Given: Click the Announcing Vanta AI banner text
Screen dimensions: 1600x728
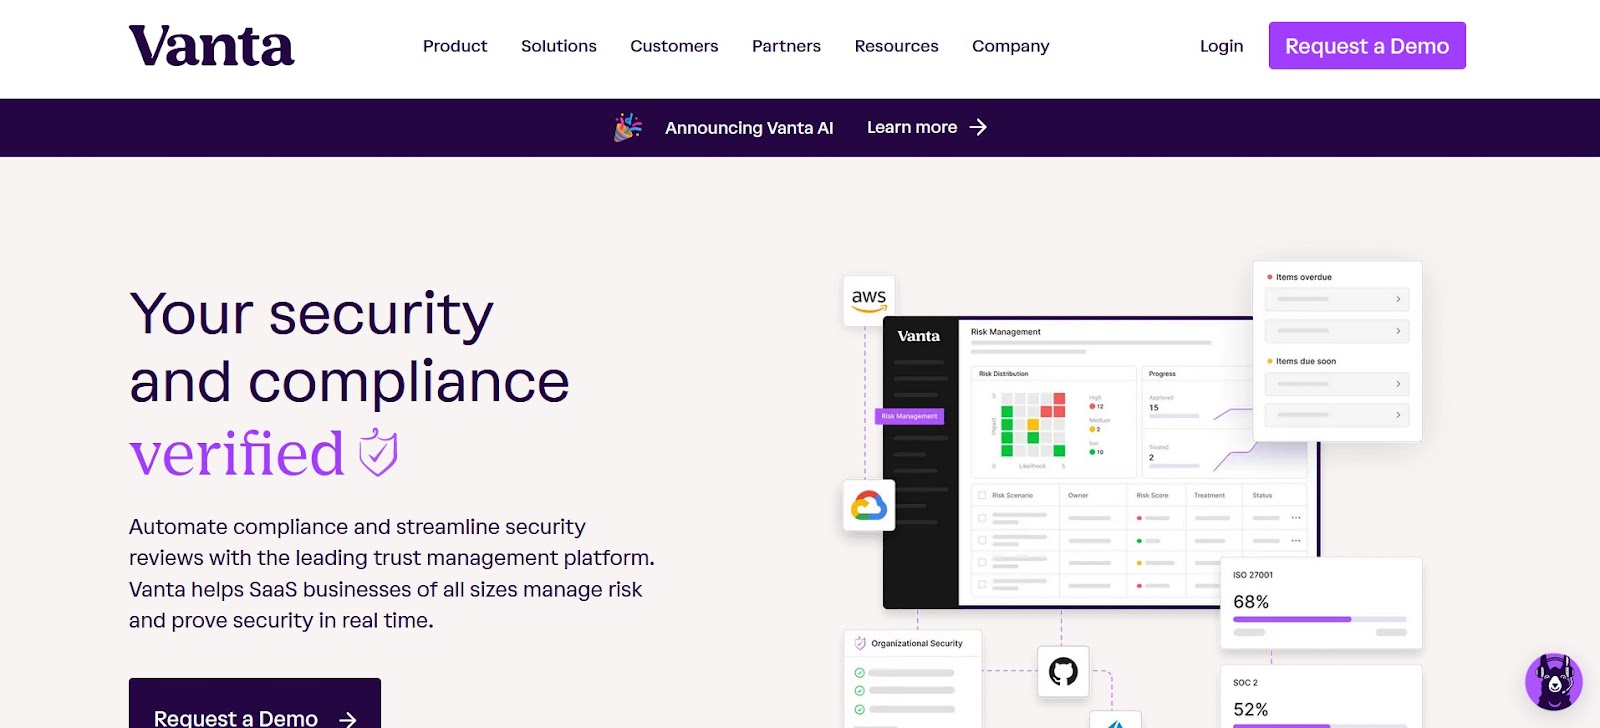Looking at the screenshot, I should pyautogui.click(x=749, y=128).
